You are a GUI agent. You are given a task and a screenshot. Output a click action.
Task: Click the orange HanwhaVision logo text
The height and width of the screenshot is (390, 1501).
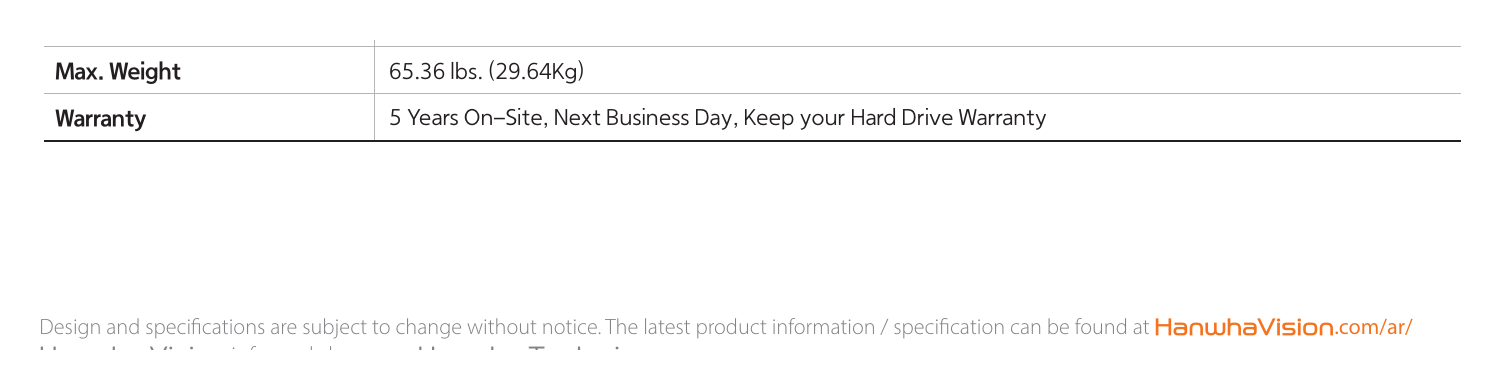click(1244, 327)
